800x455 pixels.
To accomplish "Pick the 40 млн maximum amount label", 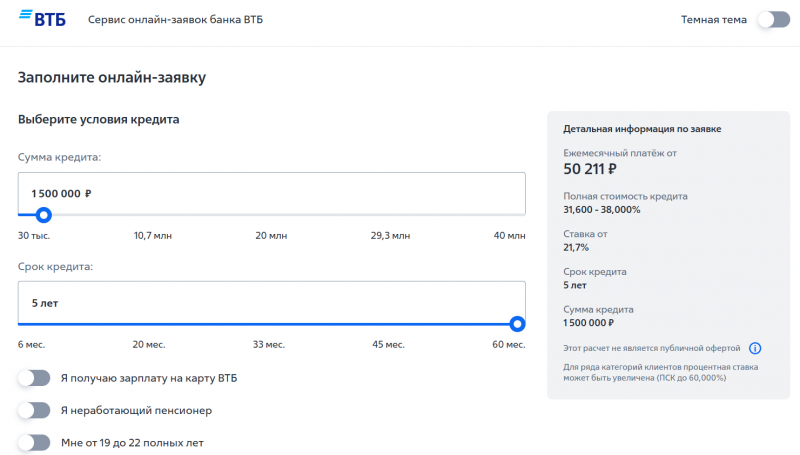I will pyautogui.click(x=508, y=236).
